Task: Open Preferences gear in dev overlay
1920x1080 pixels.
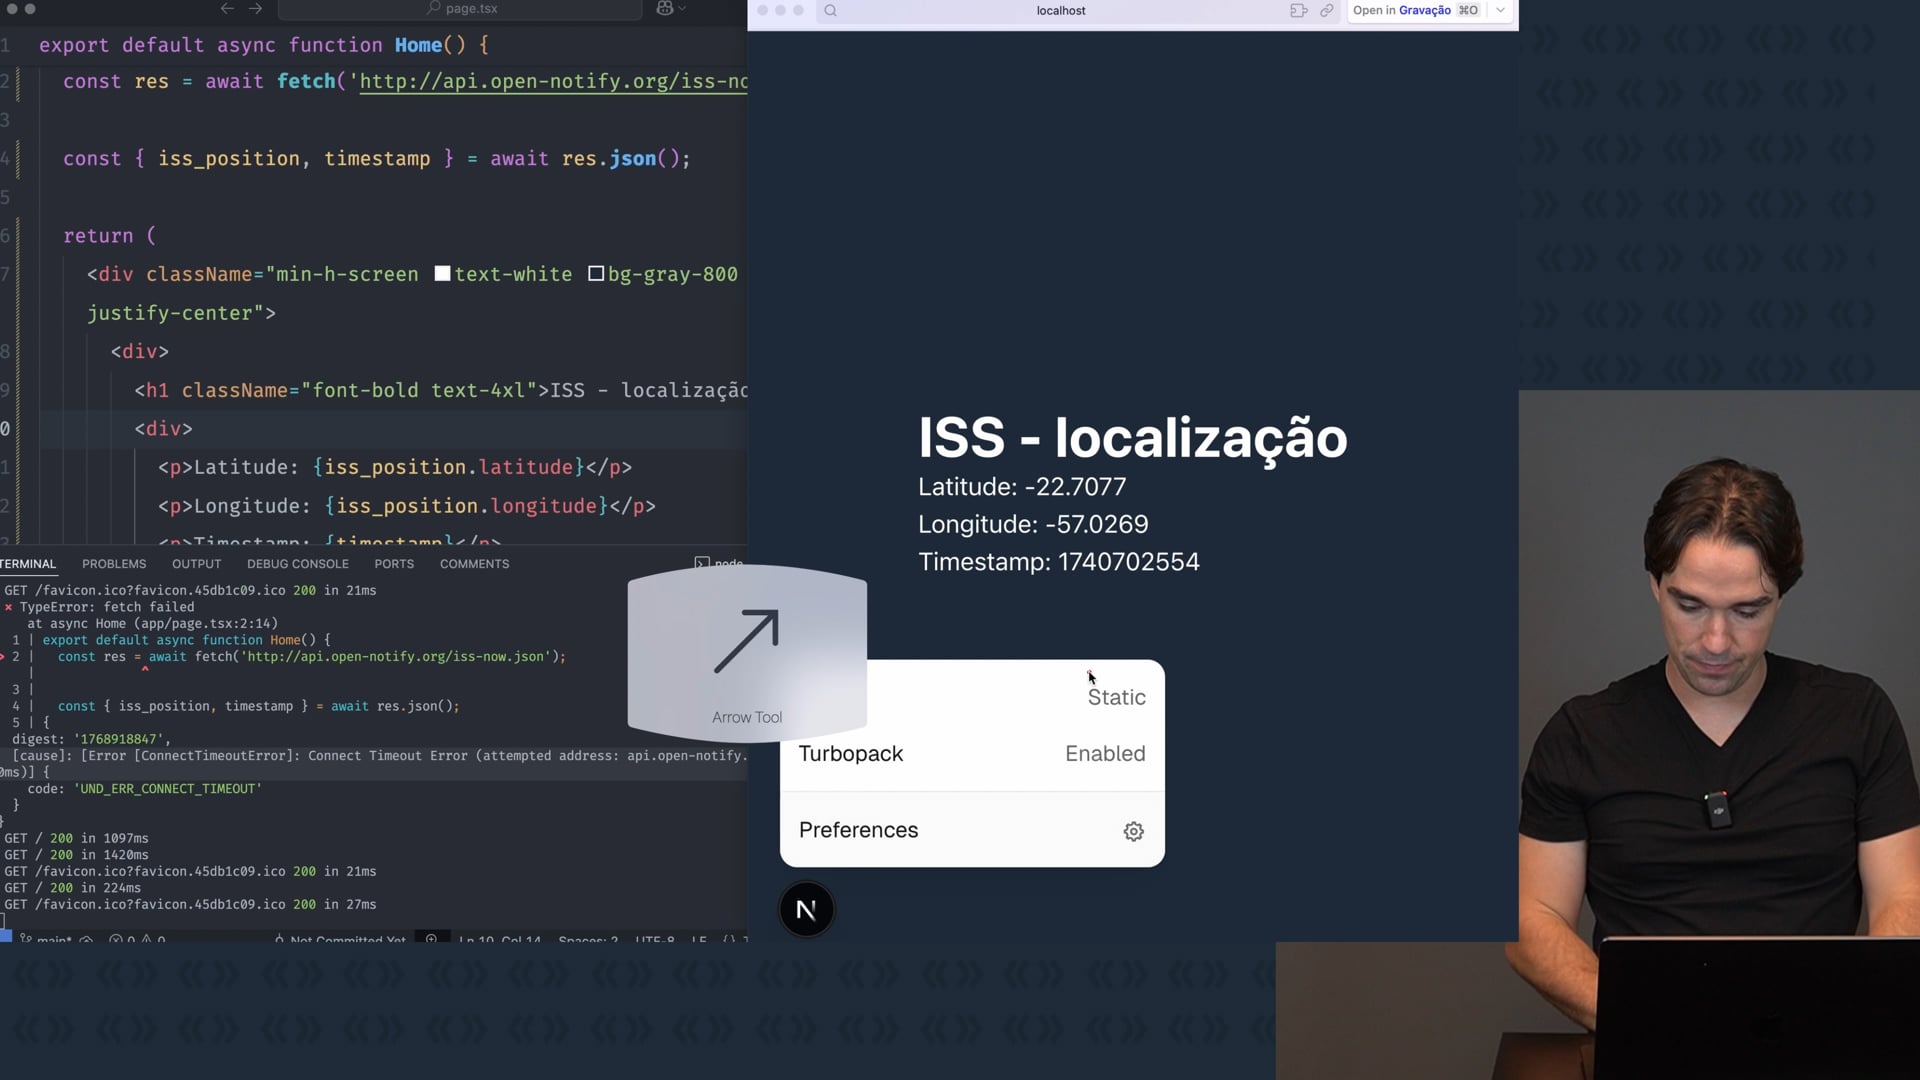Action: point(1133,831)
